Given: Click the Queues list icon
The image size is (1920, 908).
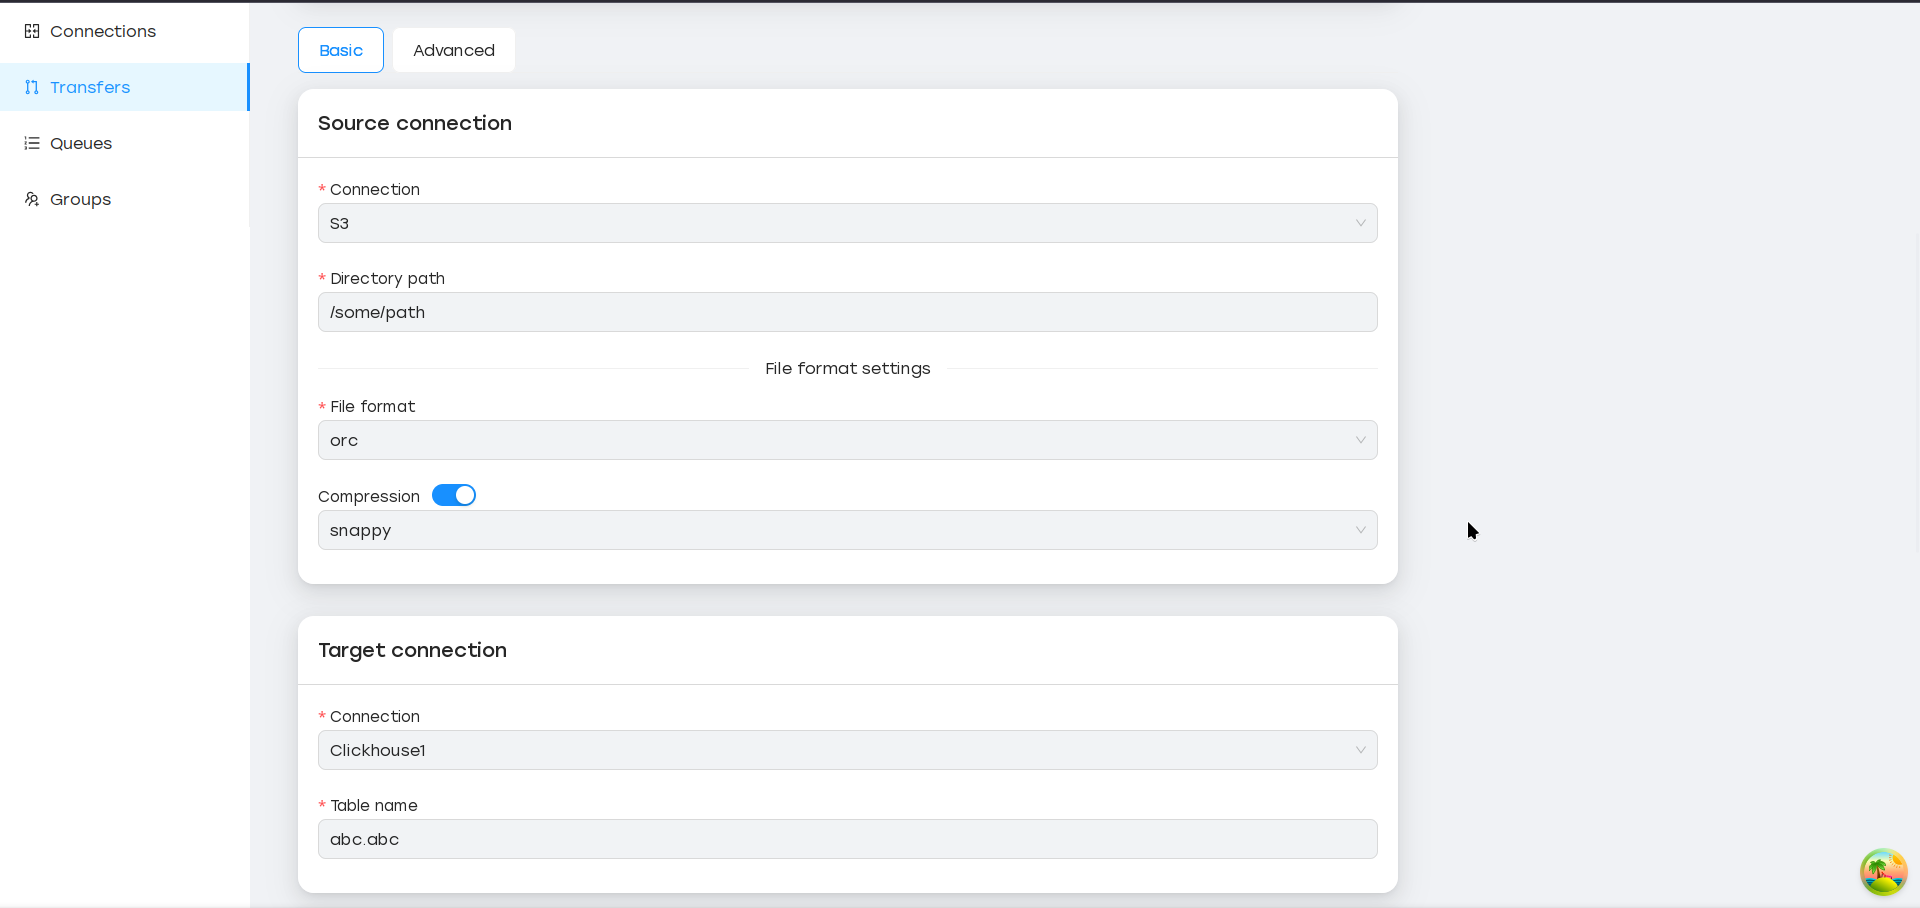Looking at the screenshot, I should pyautogui.click(x=32, y=144).
